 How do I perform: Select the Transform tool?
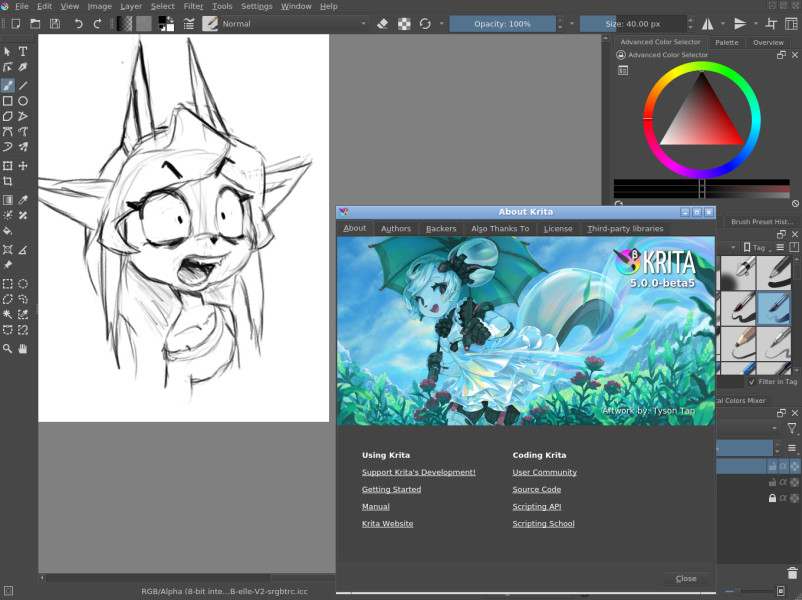(7, 166)
